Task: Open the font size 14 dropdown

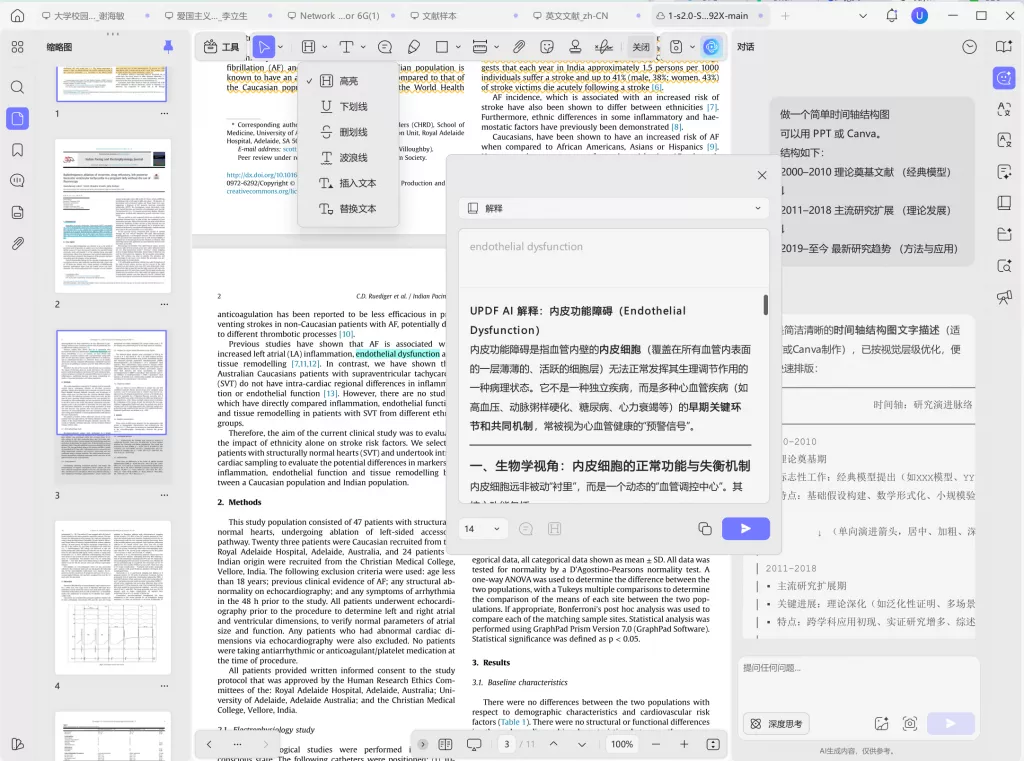Action: click(x=483, y=529)
